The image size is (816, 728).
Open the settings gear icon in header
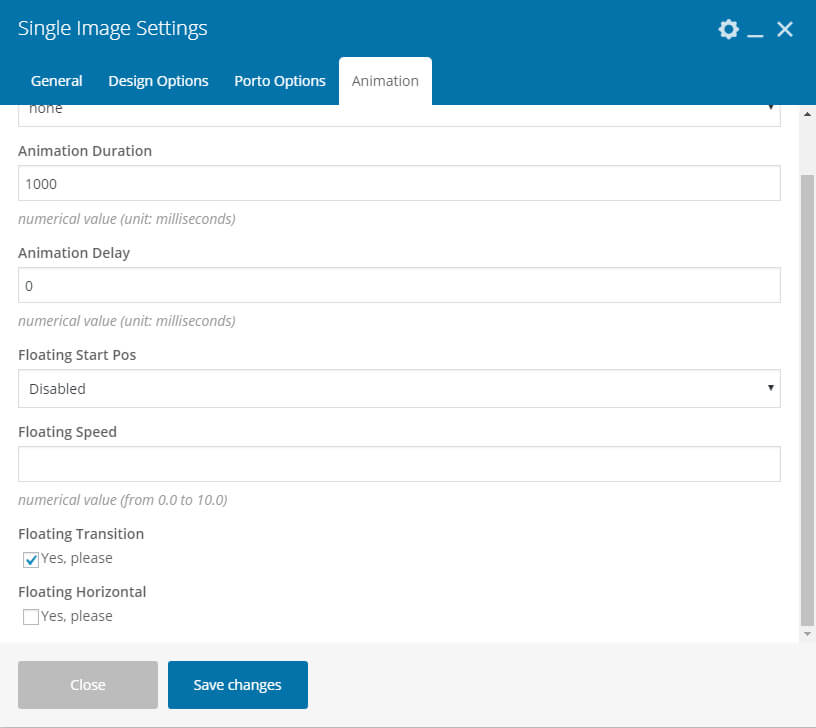728,30
